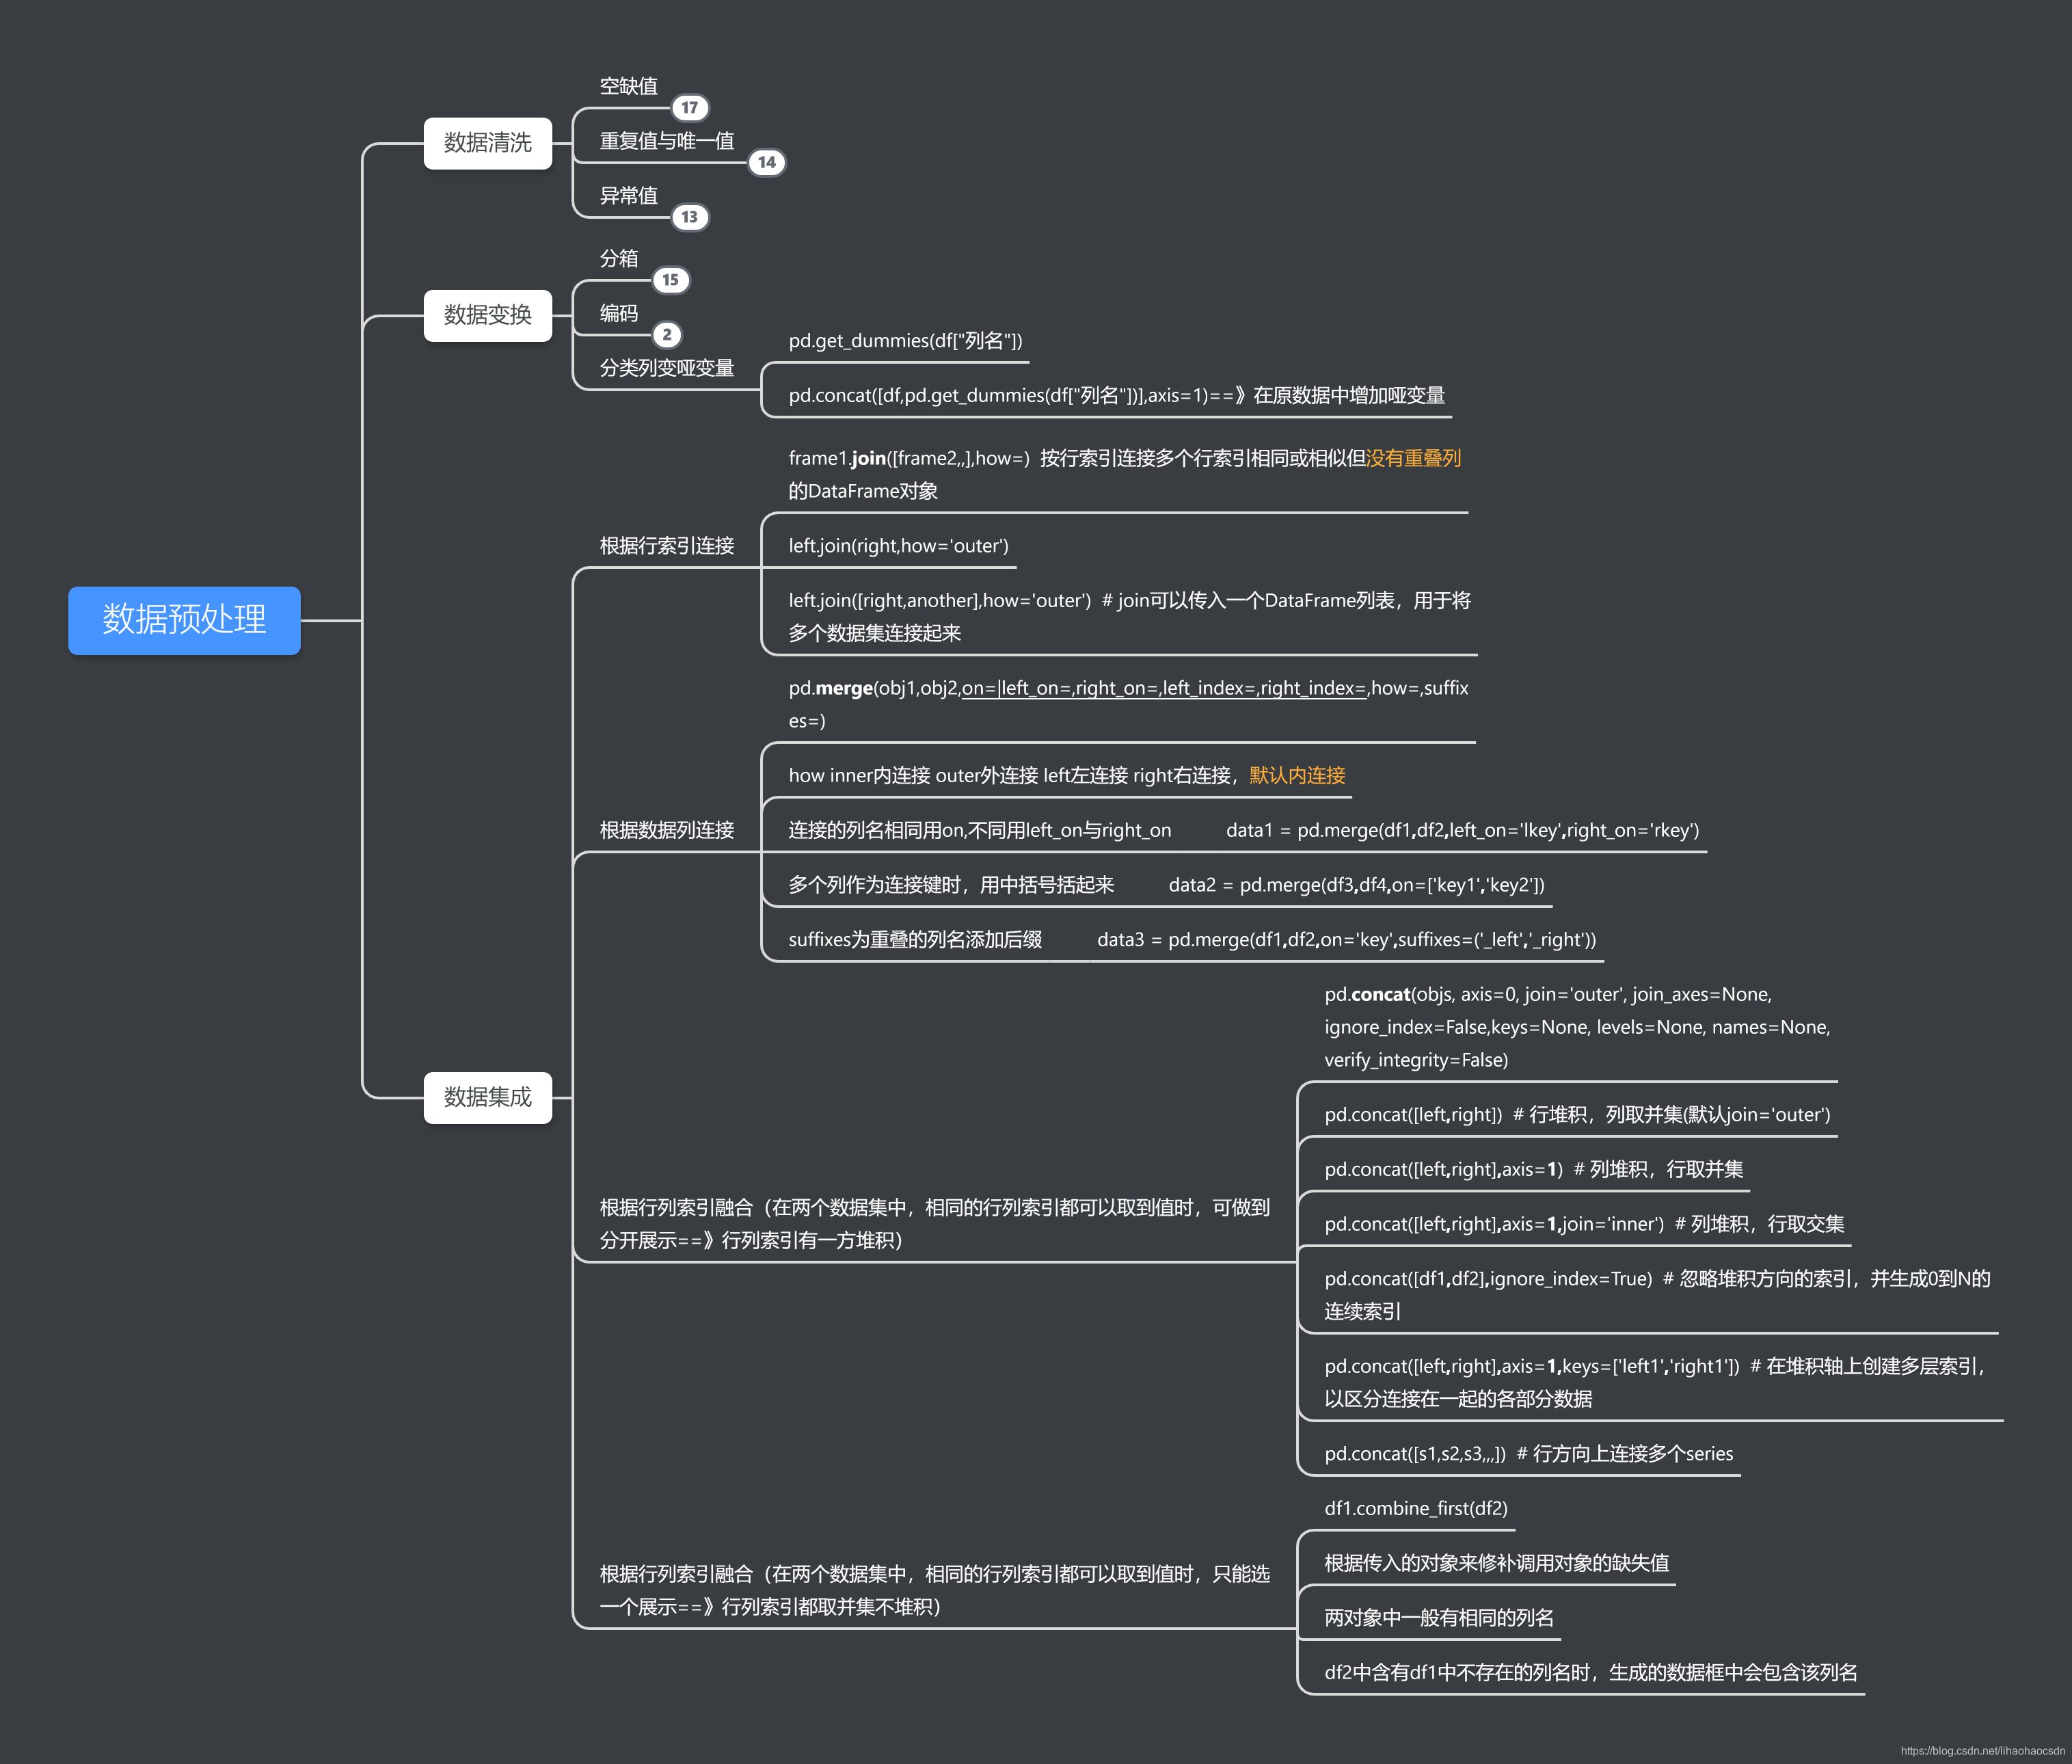Select the how inner内连接 outer外连接 node
2072x1764 pixels.
coord(1066,775)
